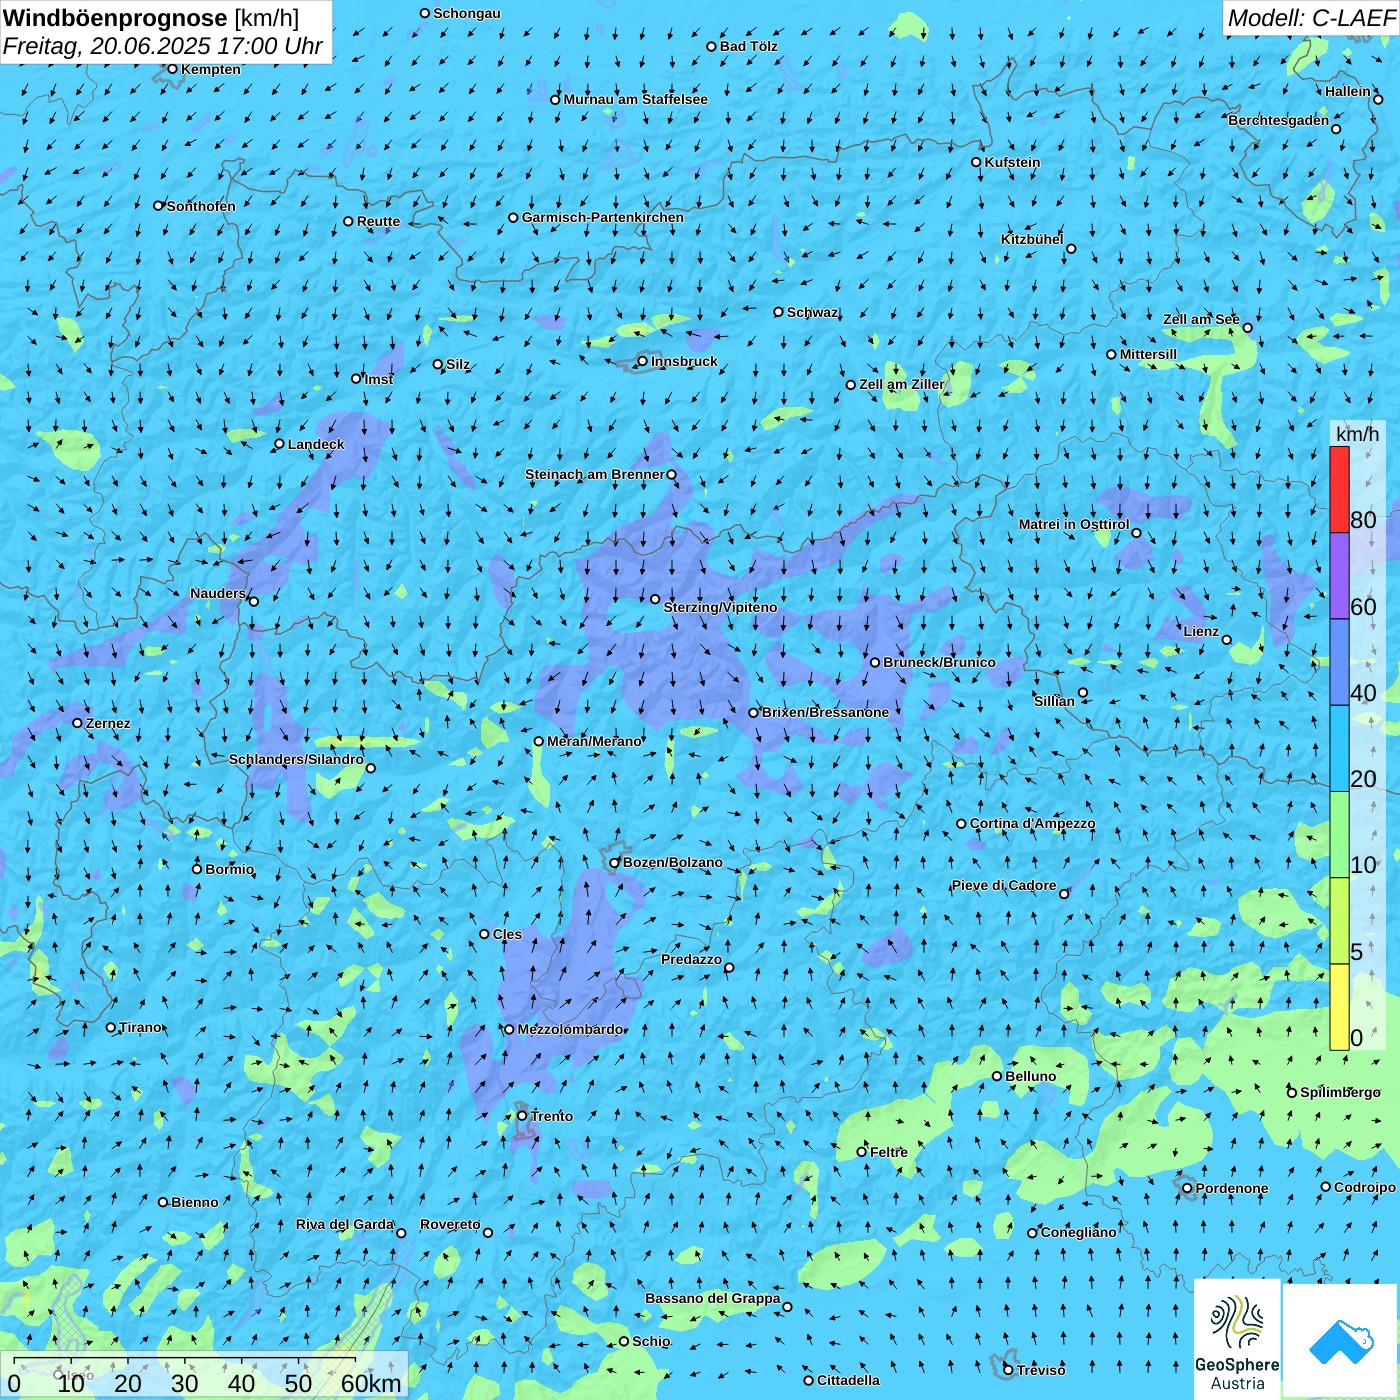This screenshot has height=1400, width=1400.
Task: Click the Kitzbühel label
Action: pyautogui.click(x=1032, y=239)
